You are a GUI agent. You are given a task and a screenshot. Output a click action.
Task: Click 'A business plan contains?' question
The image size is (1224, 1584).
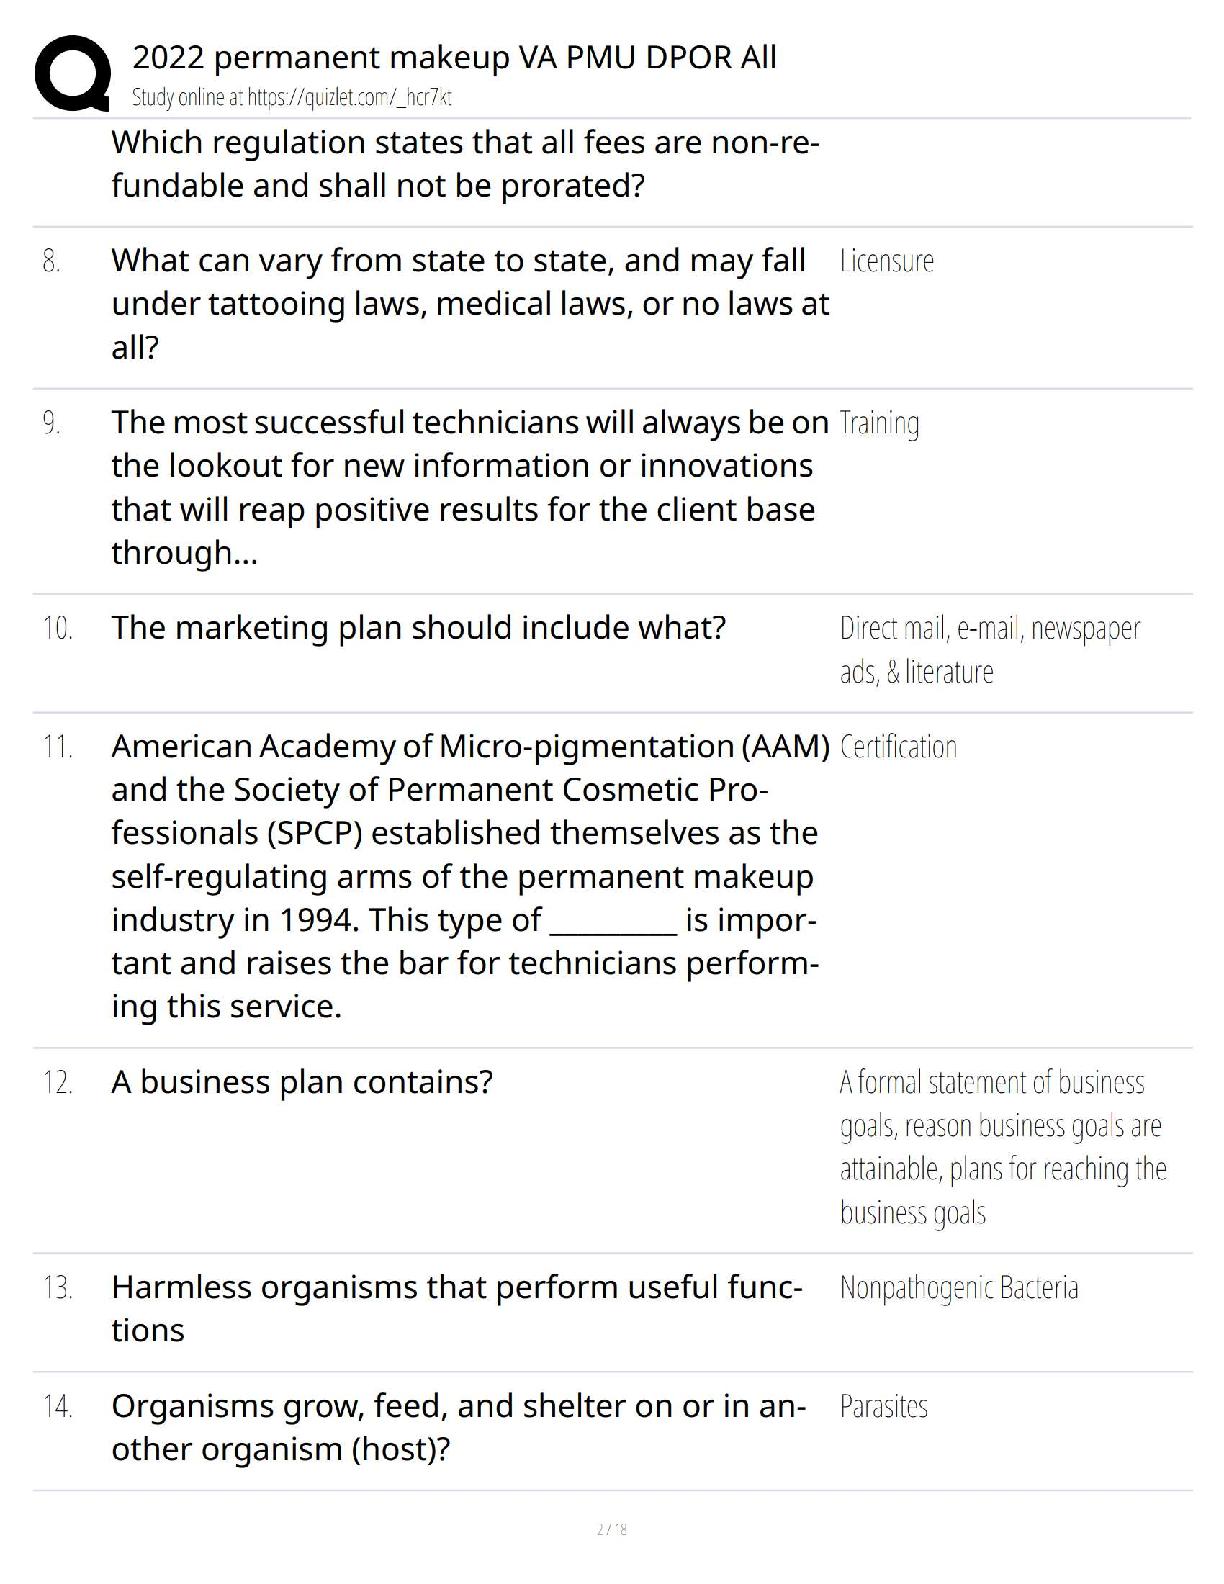(302, 1082)
